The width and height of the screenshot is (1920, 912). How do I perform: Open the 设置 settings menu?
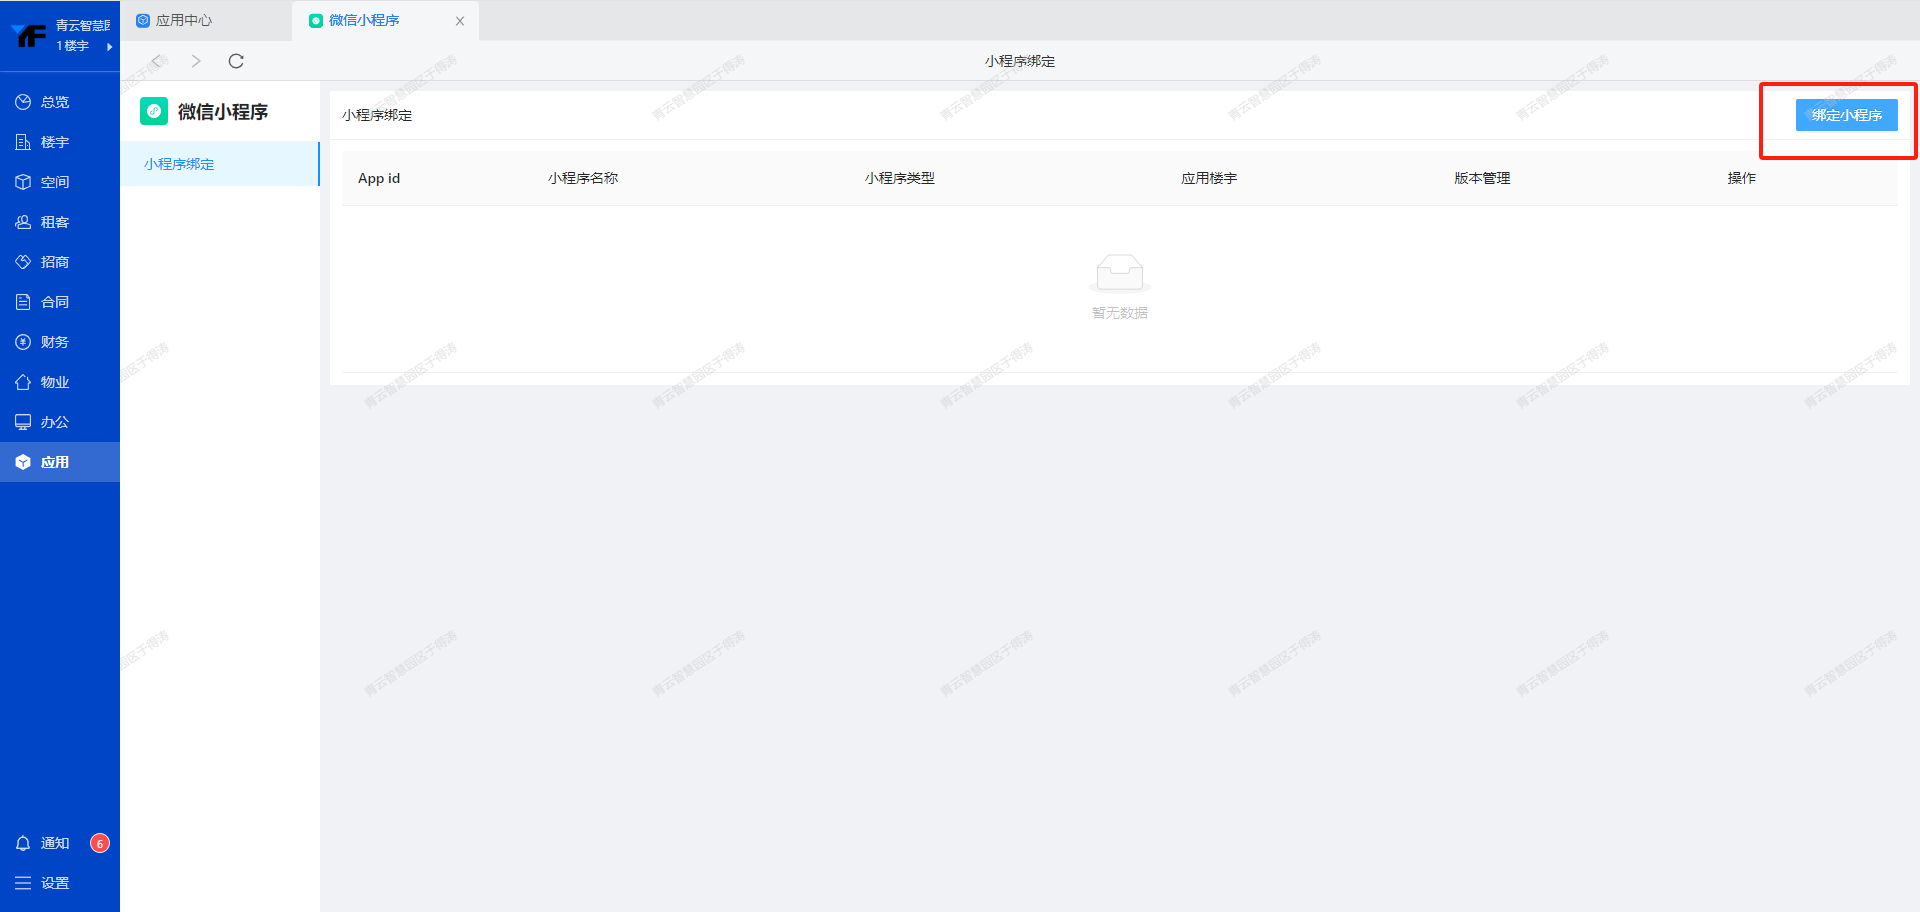coord(54,883)
